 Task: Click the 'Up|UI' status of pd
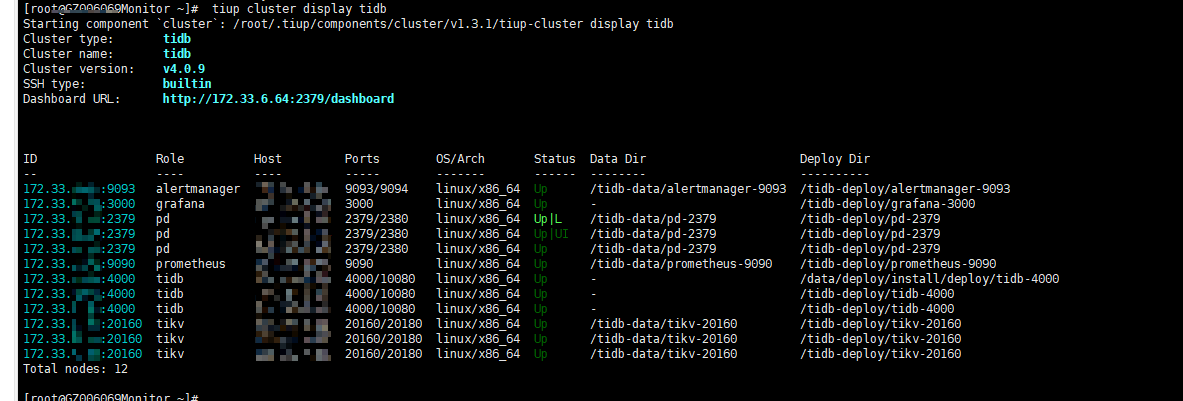(x=552, y=234)
